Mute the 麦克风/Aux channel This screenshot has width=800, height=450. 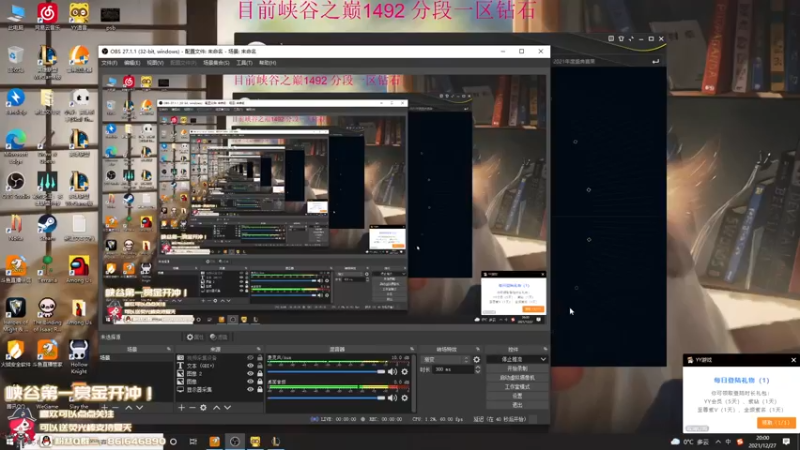(x=392, y=371)
